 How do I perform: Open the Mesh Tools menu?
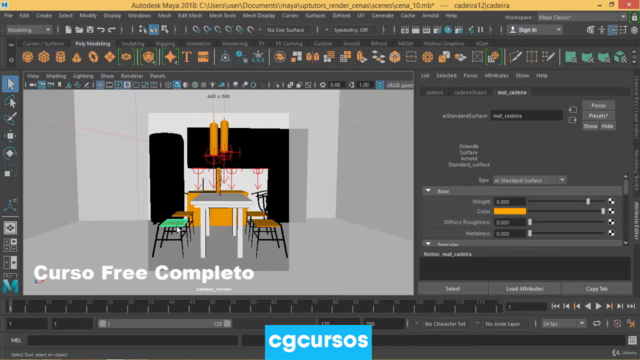point(222,16)
